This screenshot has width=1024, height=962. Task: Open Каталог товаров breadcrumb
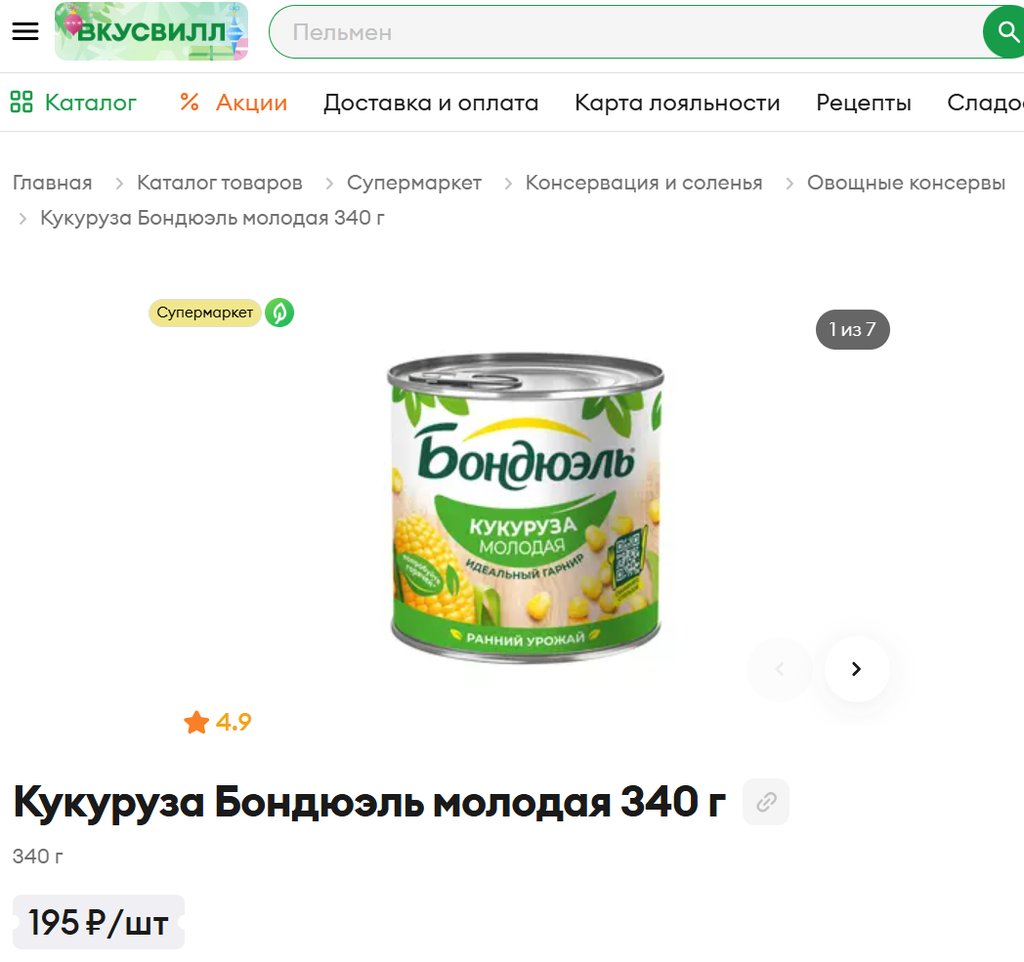(x=219, y=183)
